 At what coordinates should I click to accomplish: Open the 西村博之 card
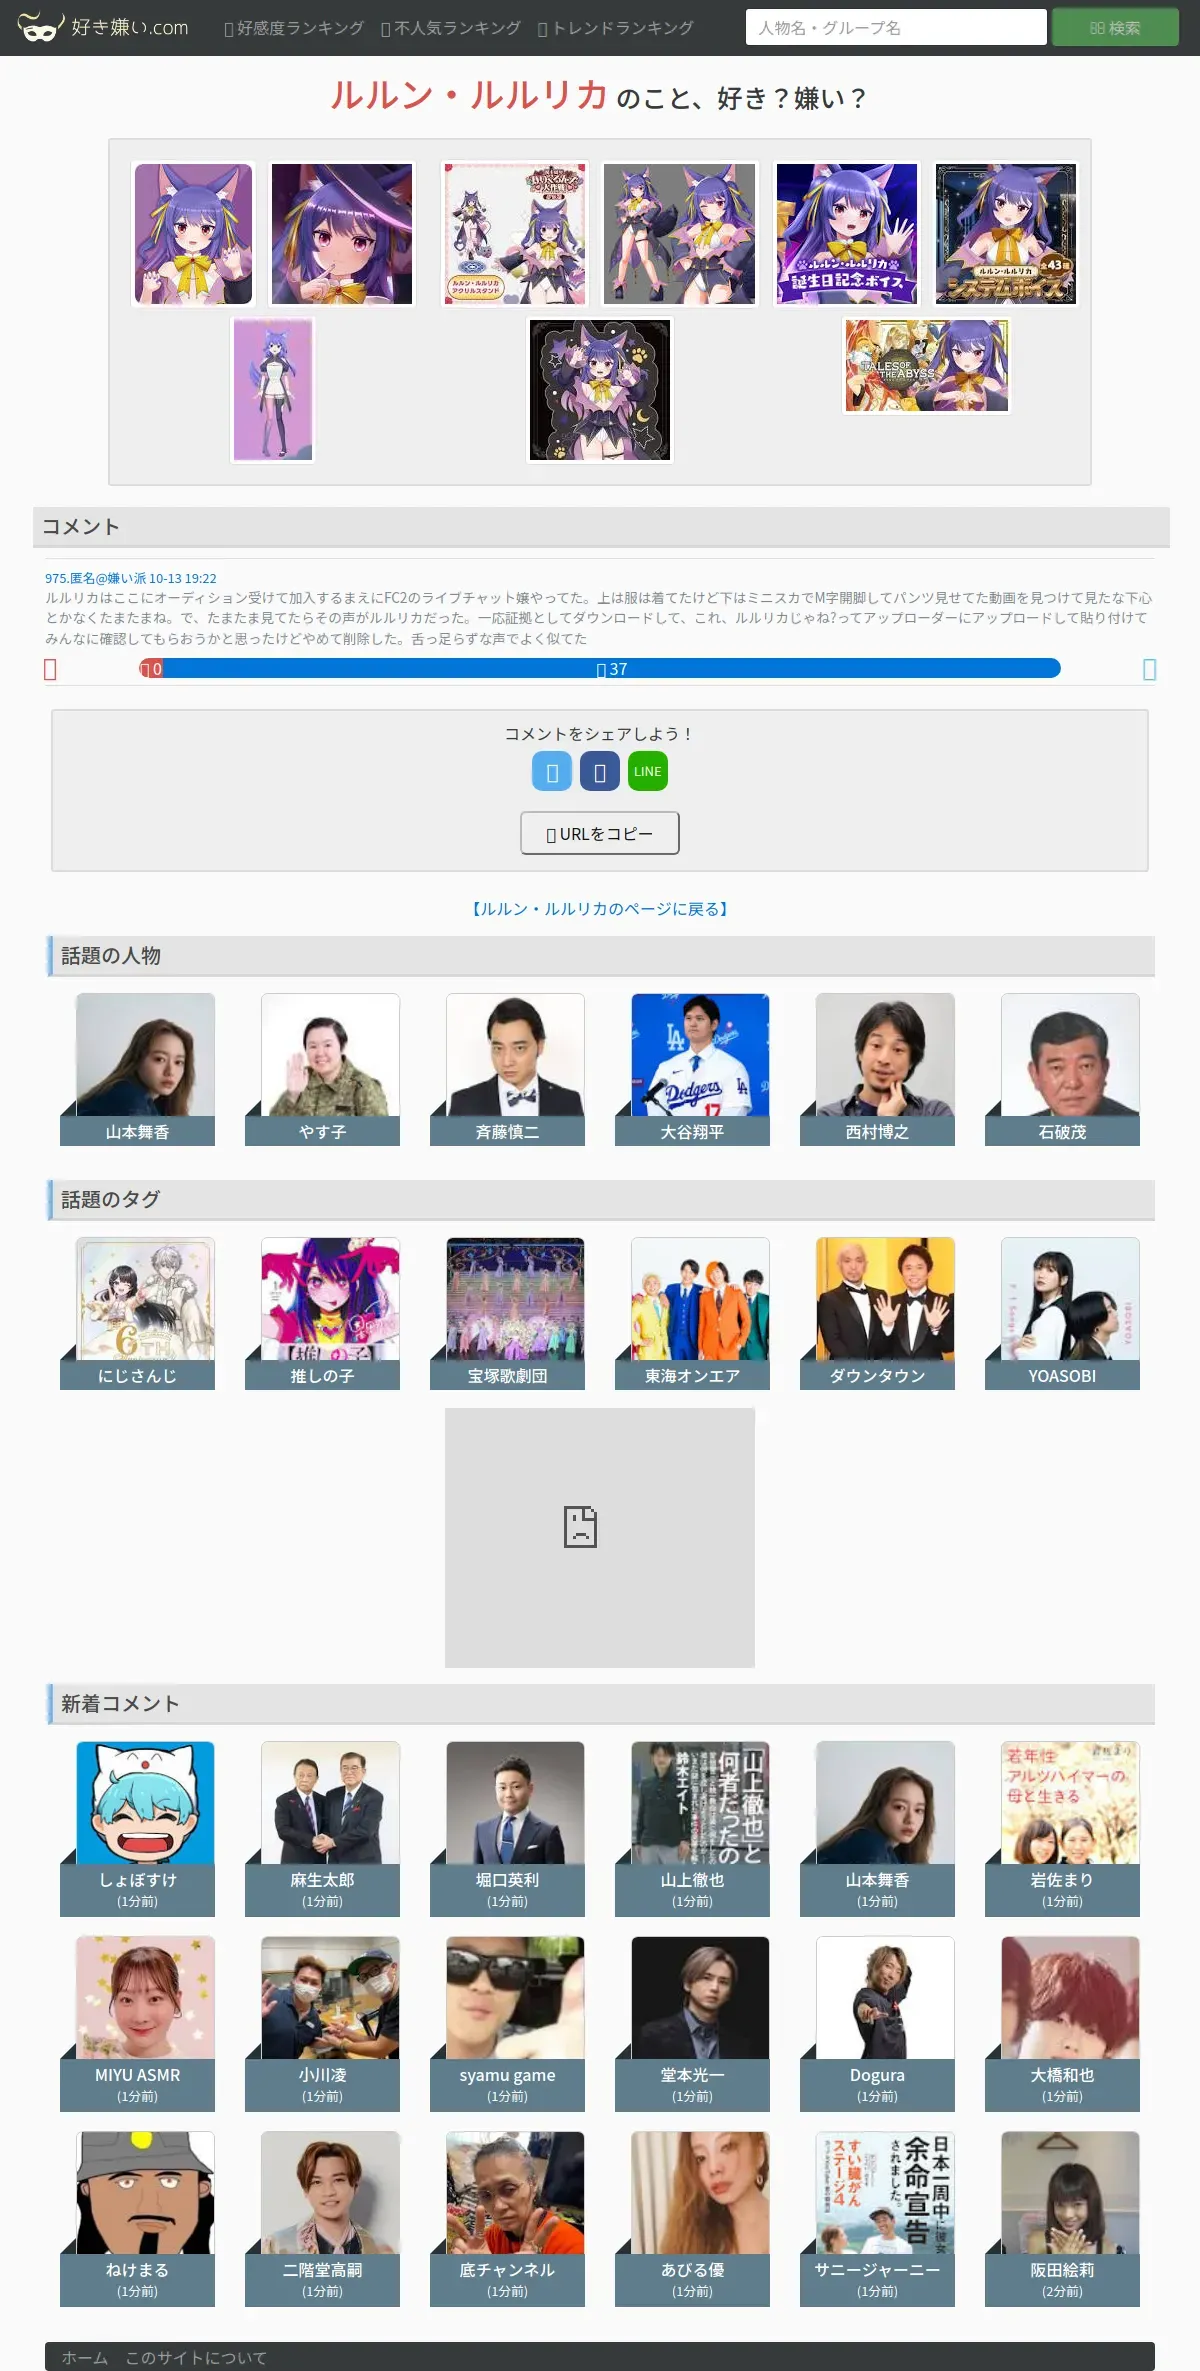878,1069
